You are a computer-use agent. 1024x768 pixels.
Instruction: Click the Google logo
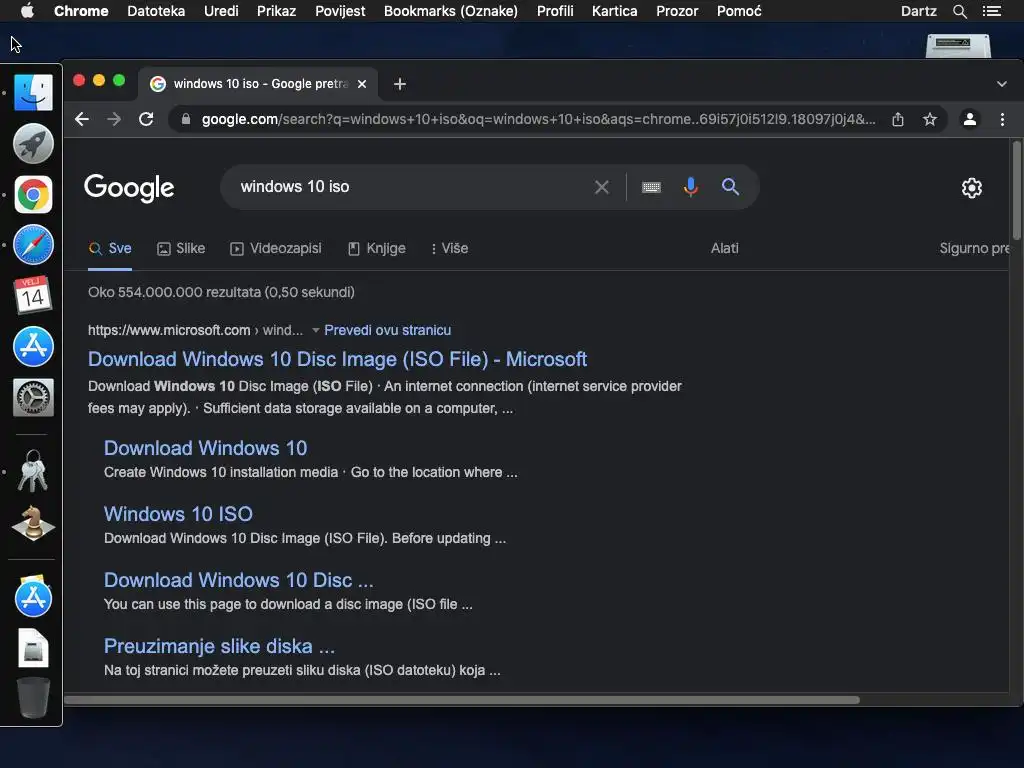tap(129, 188)
